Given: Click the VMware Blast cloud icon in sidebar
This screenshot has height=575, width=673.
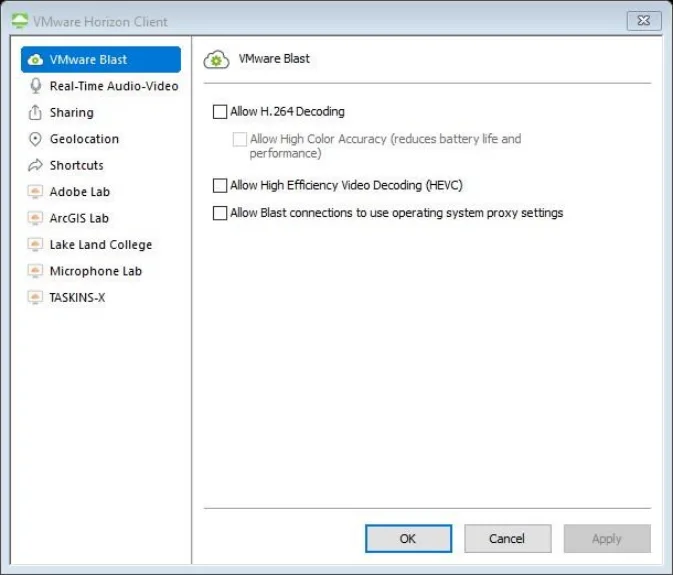Looking at the screenshot, I should (35, 60).
